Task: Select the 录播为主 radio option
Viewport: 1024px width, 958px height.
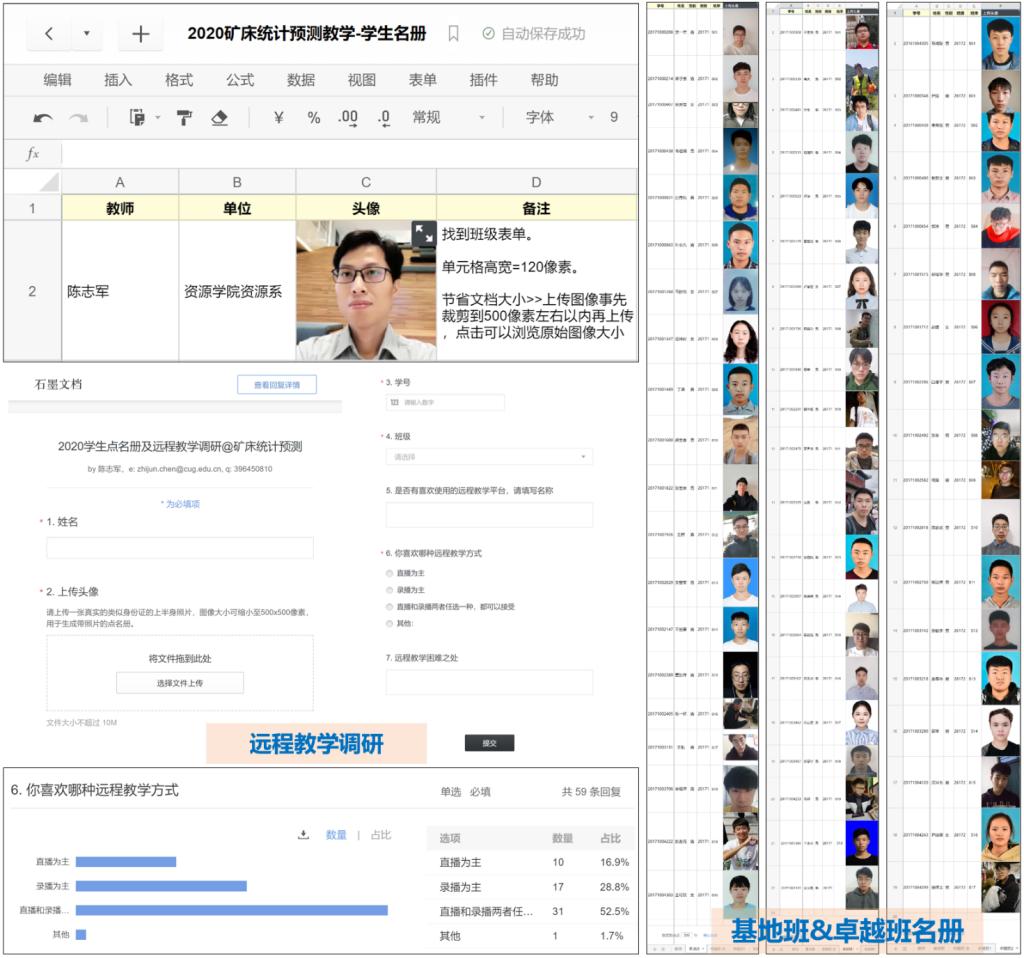Action: 390,590
